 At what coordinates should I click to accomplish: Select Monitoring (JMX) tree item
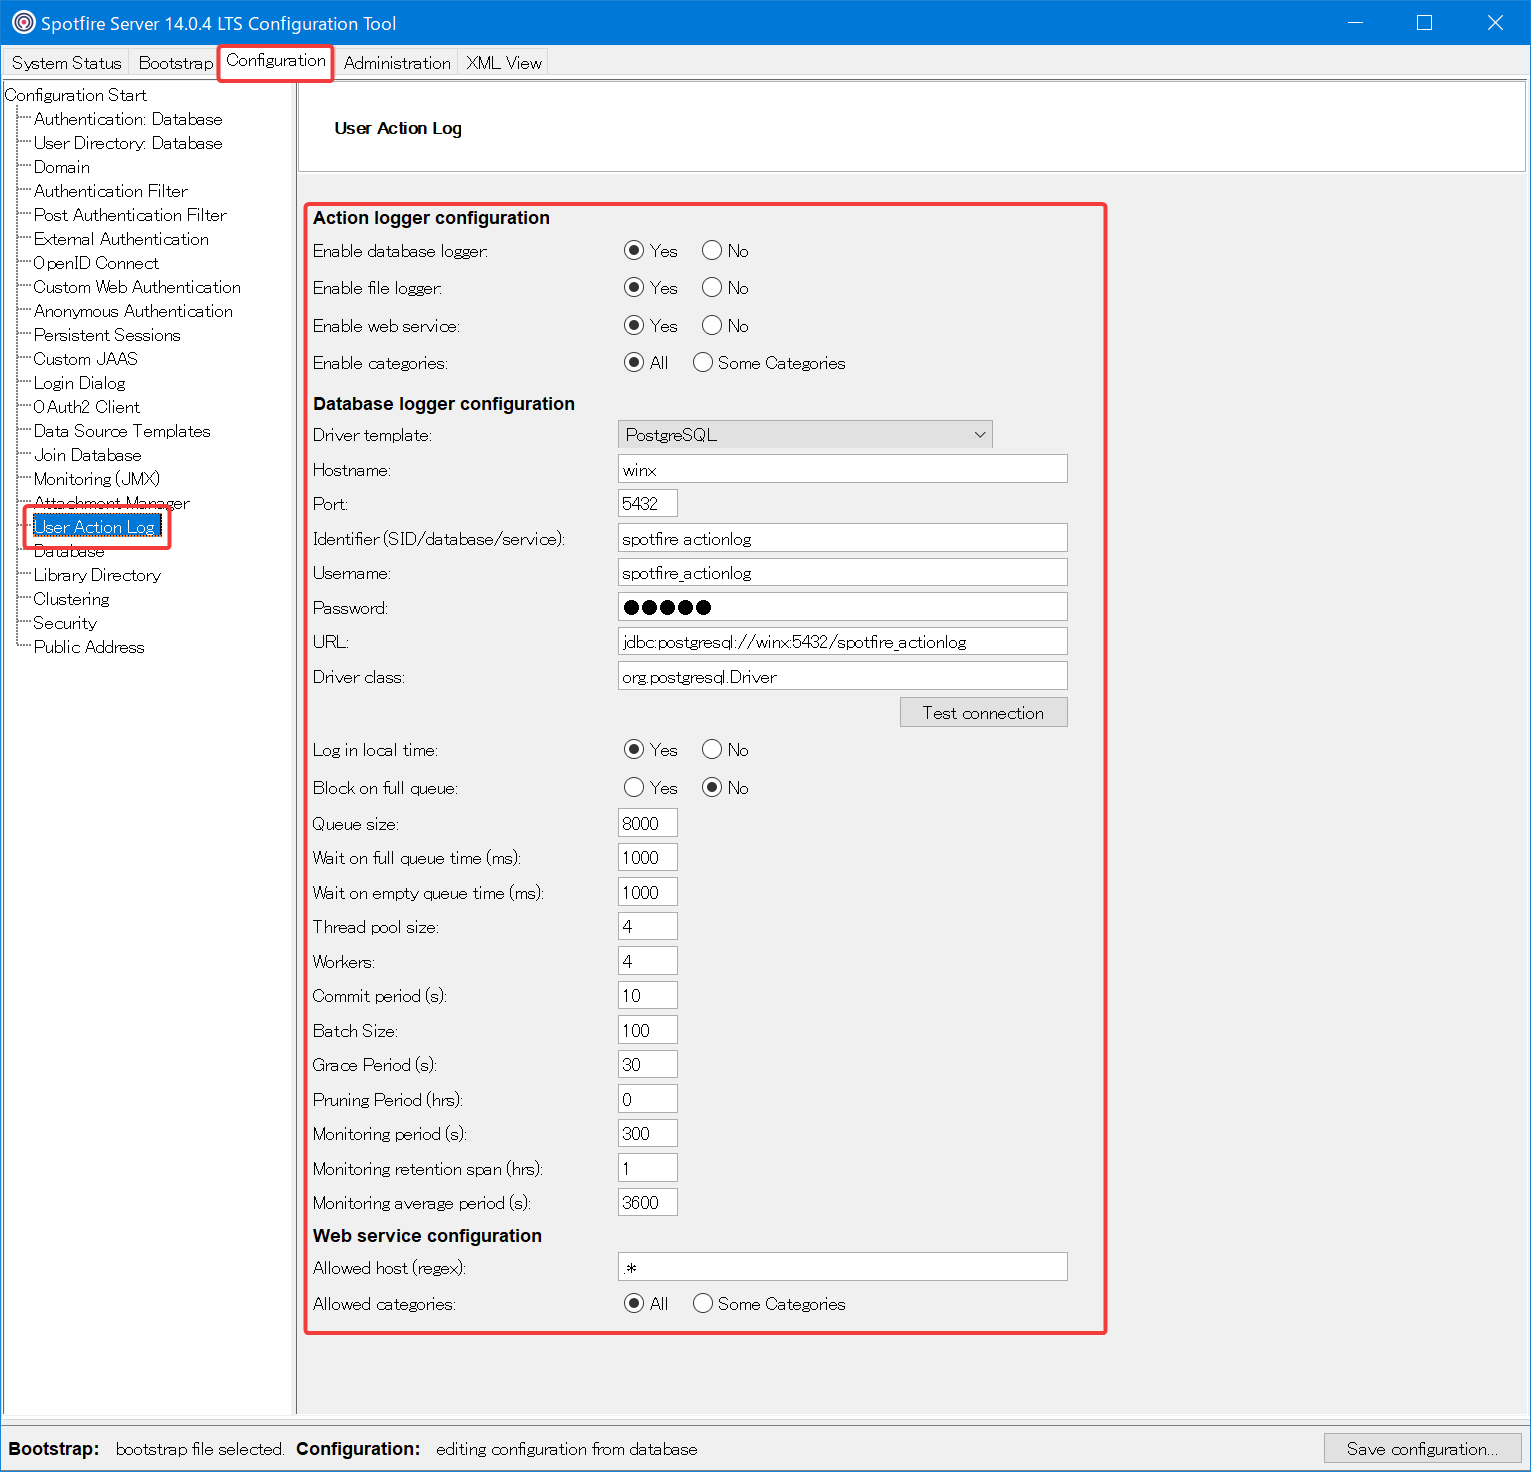97,479
